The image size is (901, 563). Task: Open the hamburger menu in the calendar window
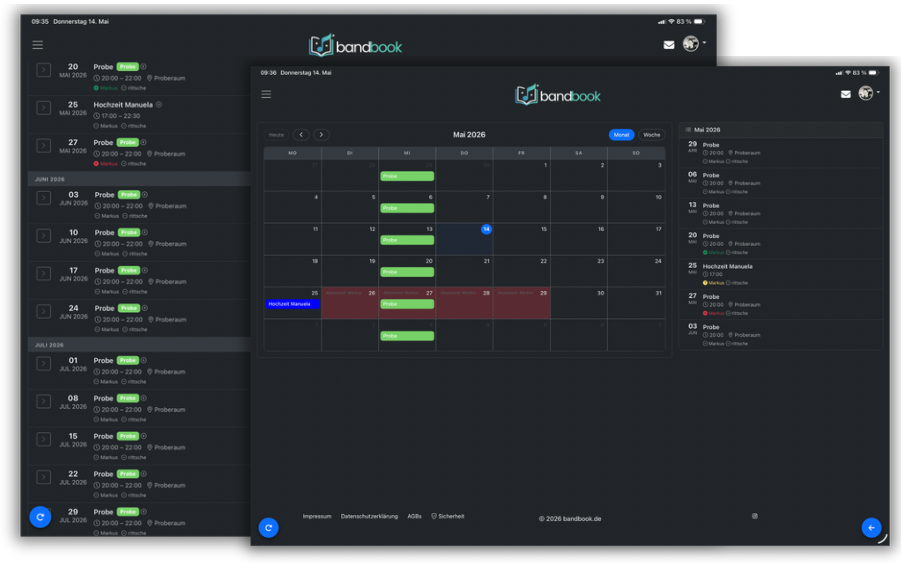coord(266,94)
